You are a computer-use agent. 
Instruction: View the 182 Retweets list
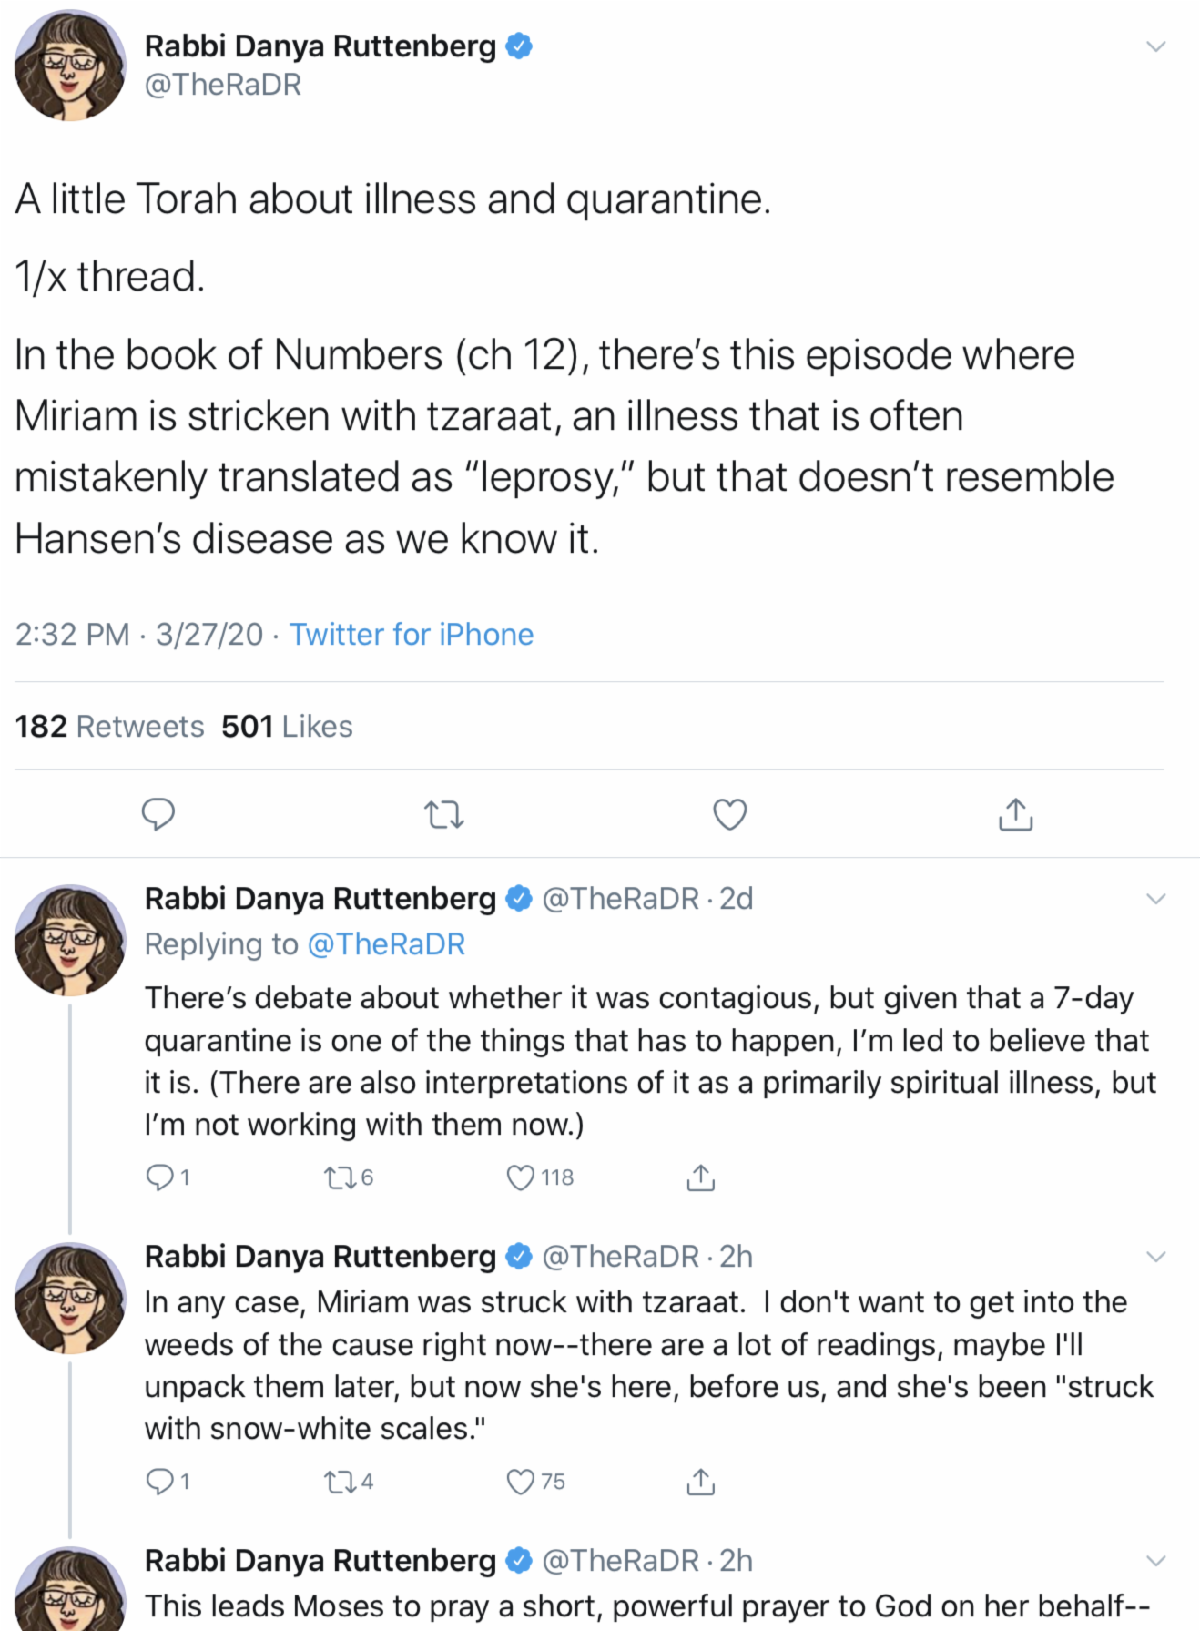tap(109, 726)
